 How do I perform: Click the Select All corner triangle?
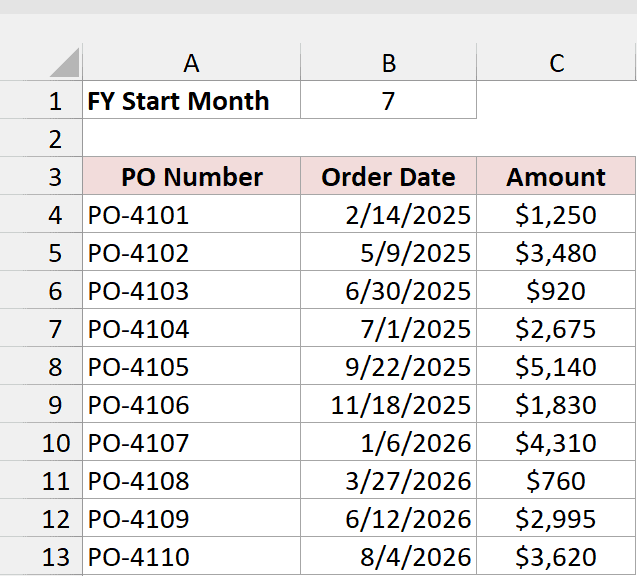(x=65, y=63)
